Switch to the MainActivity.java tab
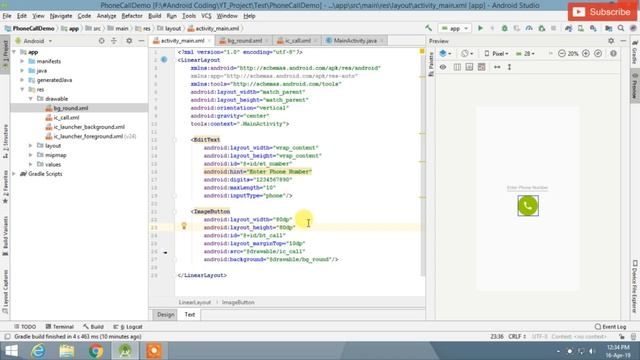Image resolution: width=640 pixels, height=360 pixels. (355, 40)
